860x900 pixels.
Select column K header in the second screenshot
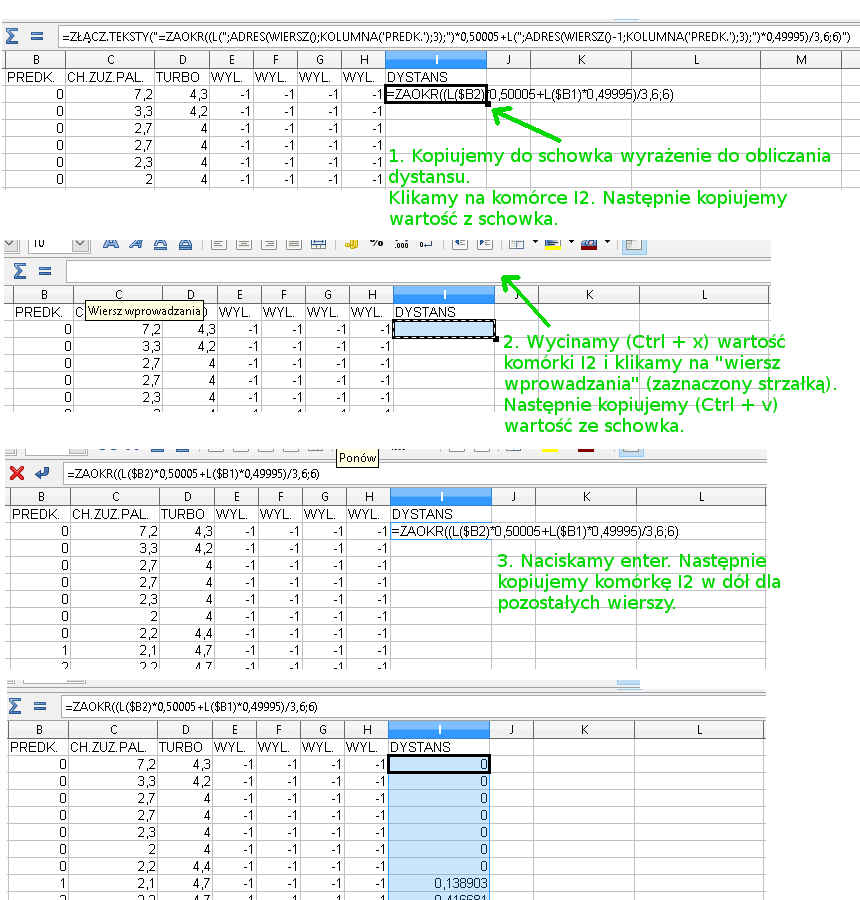589,294
